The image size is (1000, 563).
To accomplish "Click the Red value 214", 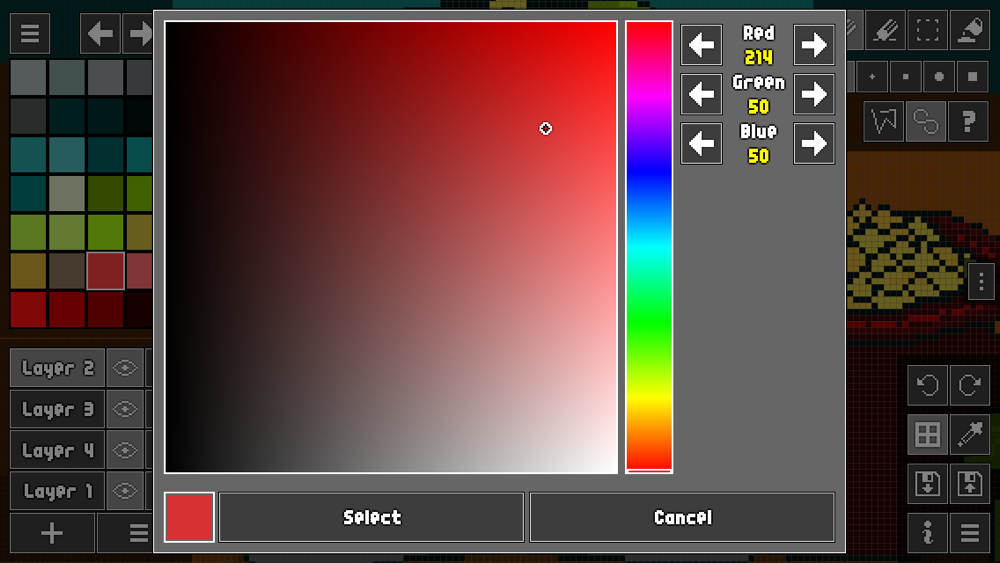I will click(x=758, y=57).
